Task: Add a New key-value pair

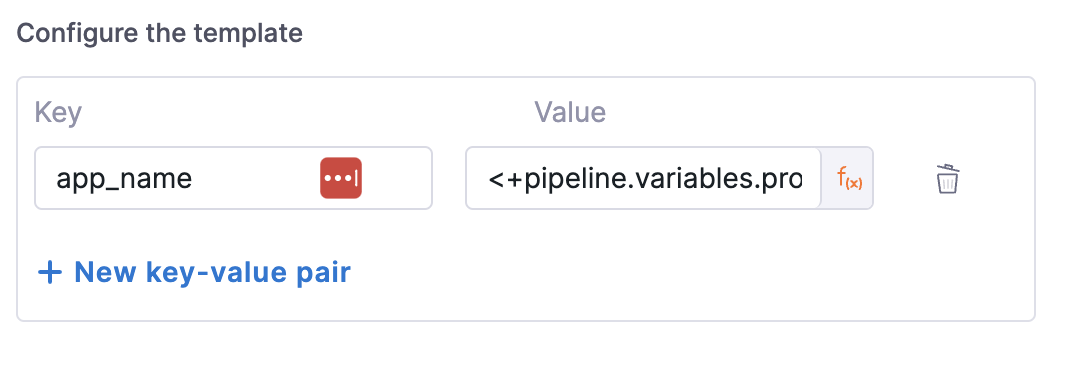Action: [194, 273]
